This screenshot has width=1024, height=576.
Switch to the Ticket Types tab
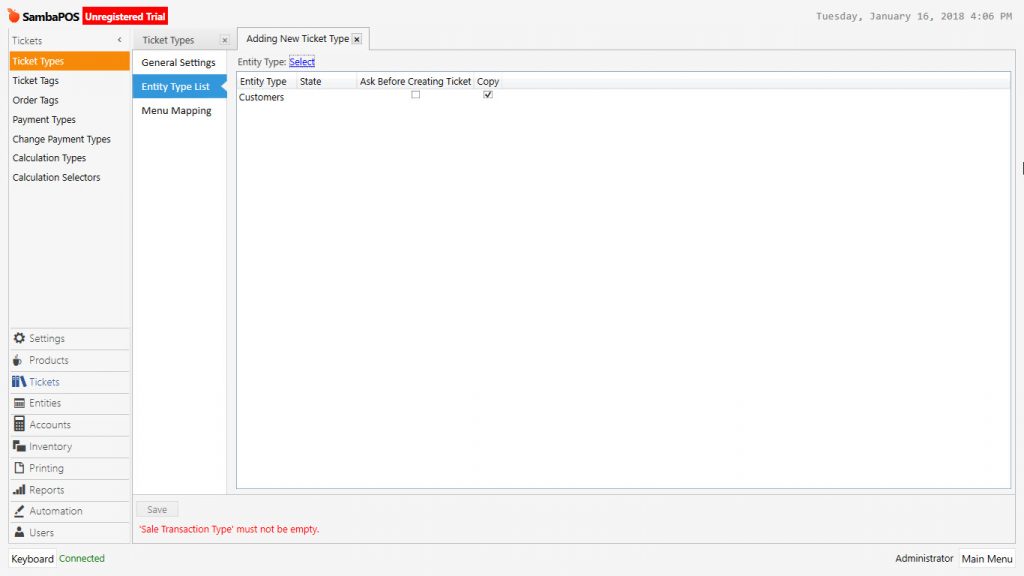click(168, 40)
